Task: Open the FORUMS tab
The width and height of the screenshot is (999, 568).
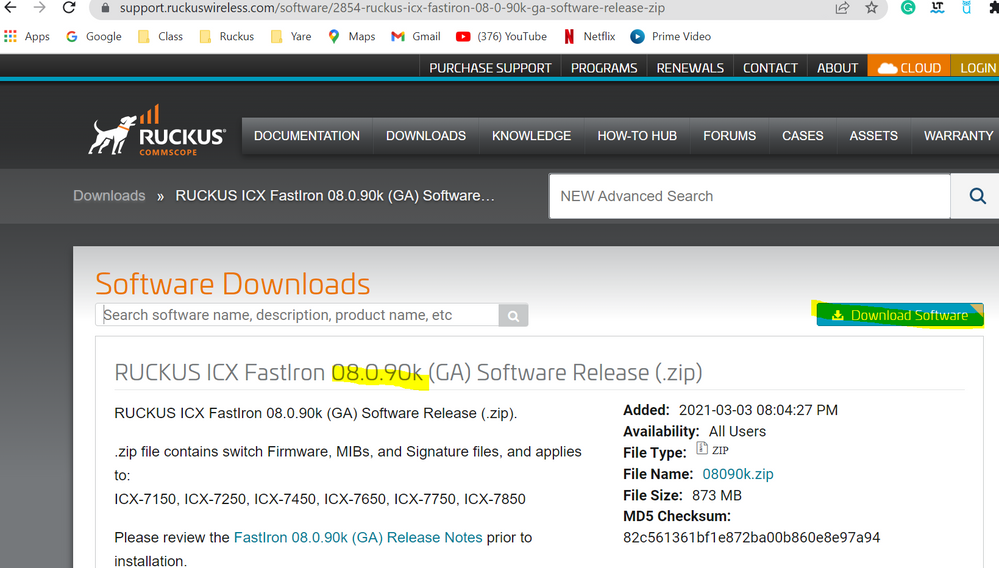Action: tap(729, 136)
